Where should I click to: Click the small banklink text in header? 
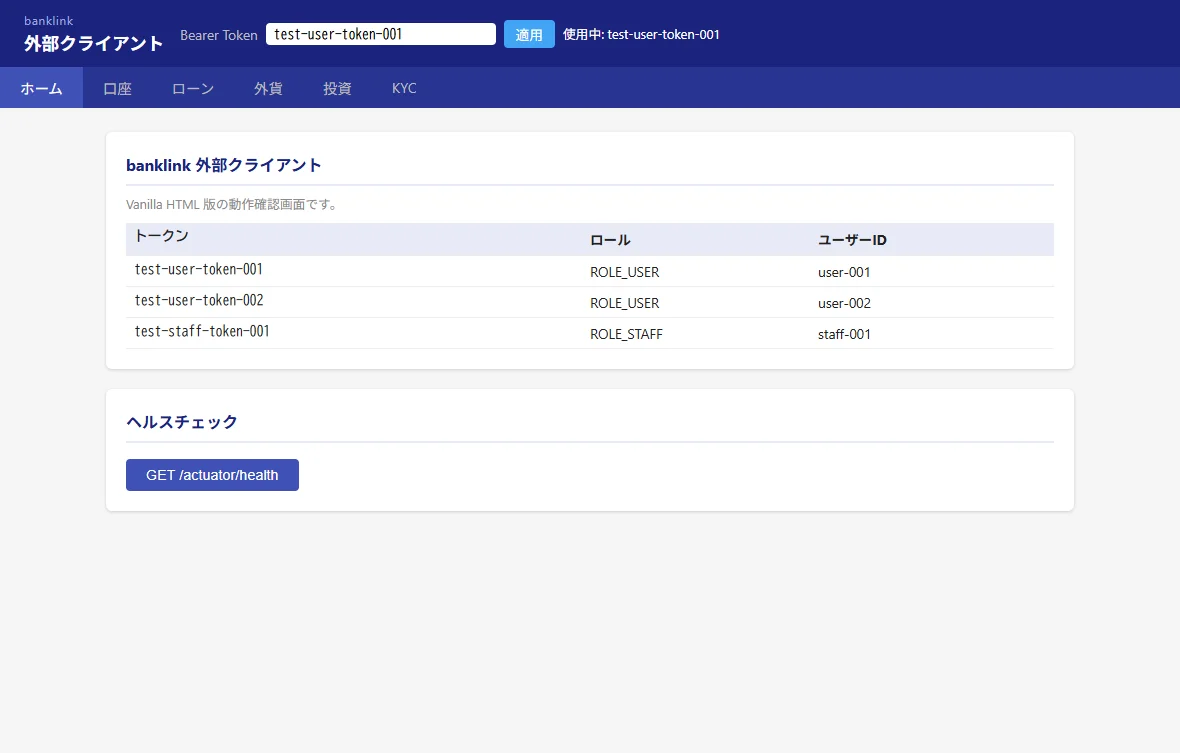point(49,21)
